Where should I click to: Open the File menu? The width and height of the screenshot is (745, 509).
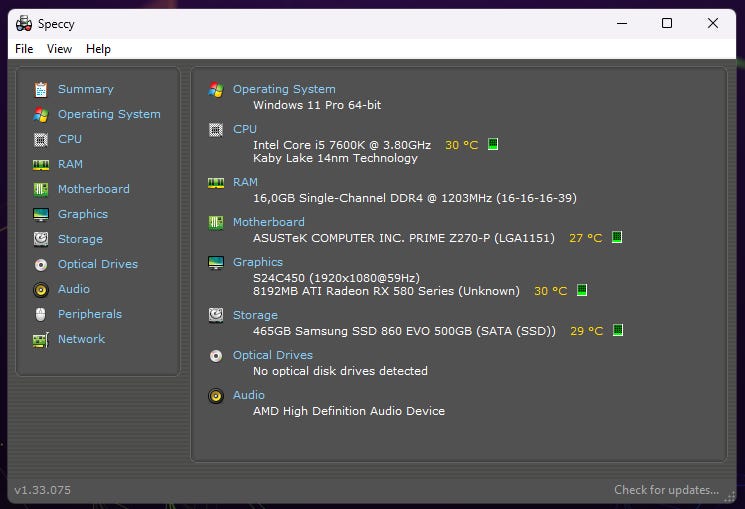click(x=24, y=49)
